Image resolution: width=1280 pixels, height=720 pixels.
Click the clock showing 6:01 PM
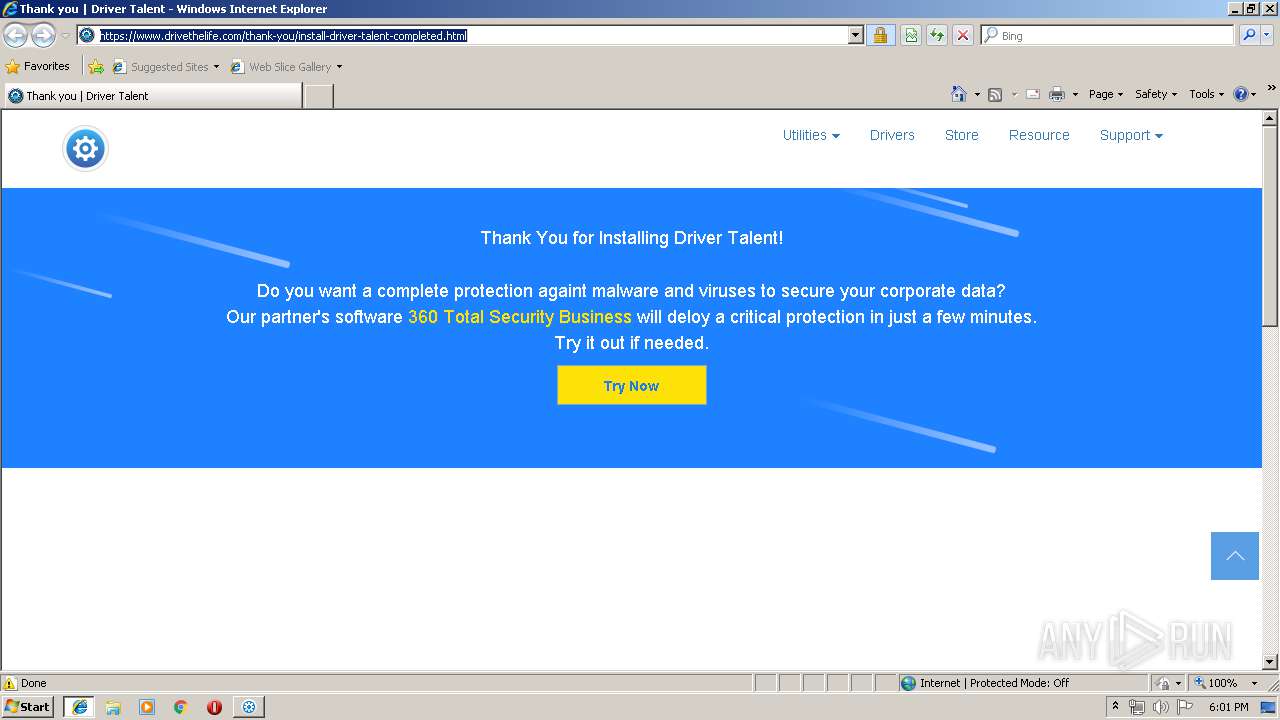1228,707
